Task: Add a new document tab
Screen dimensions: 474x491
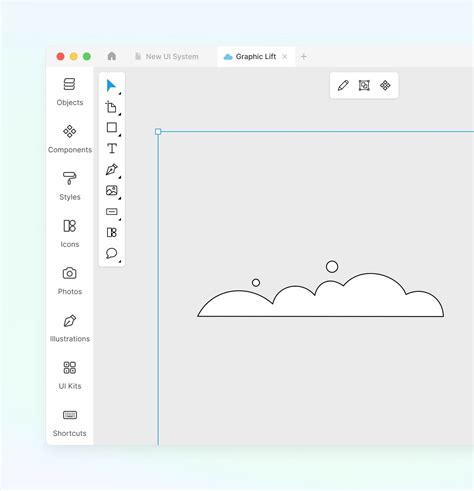Action: (x=303, y=57)
